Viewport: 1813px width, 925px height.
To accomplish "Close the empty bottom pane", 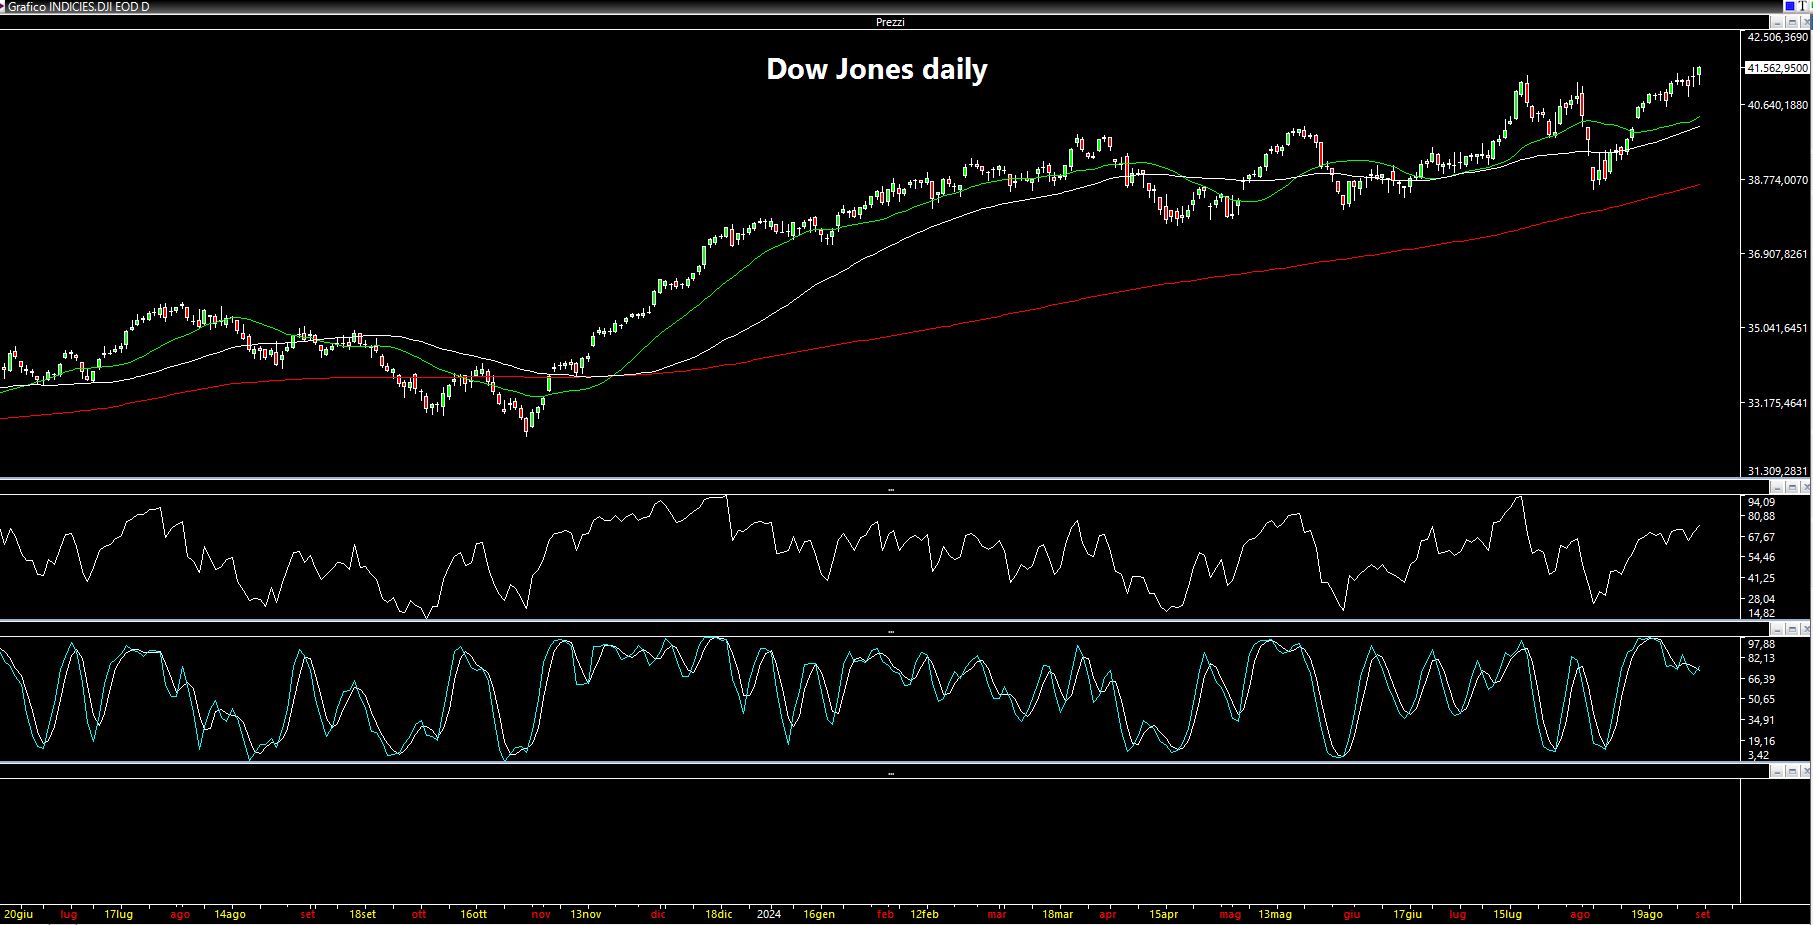I will click(1806, 771).
